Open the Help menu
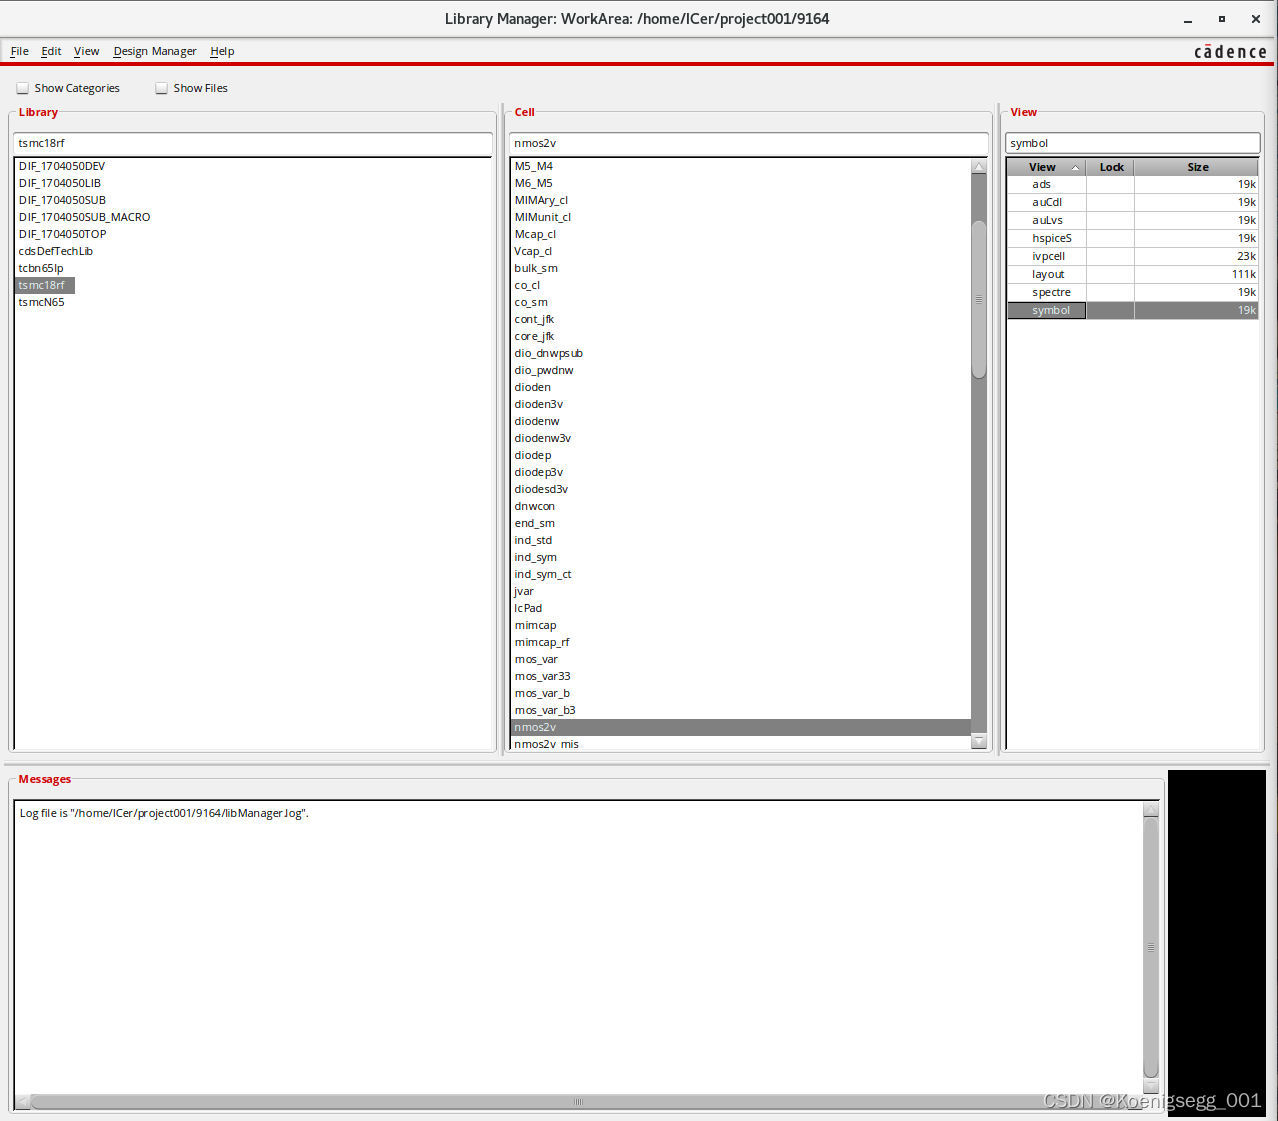 point(222,51)
